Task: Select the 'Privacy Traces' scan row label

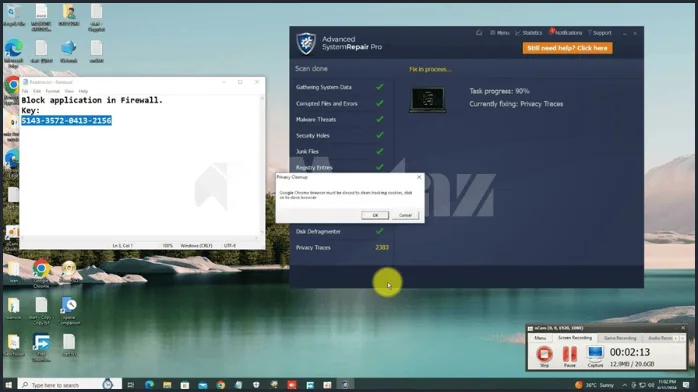Action: point(313,247)
